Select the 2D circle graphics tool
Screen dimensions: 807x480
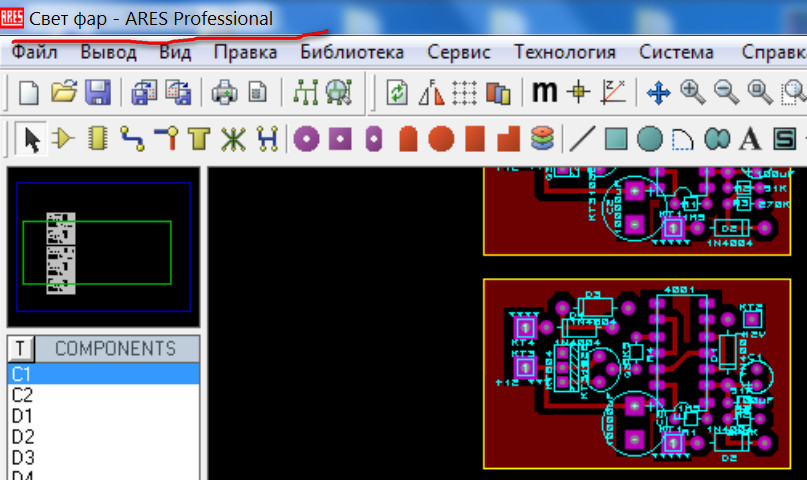650,139
